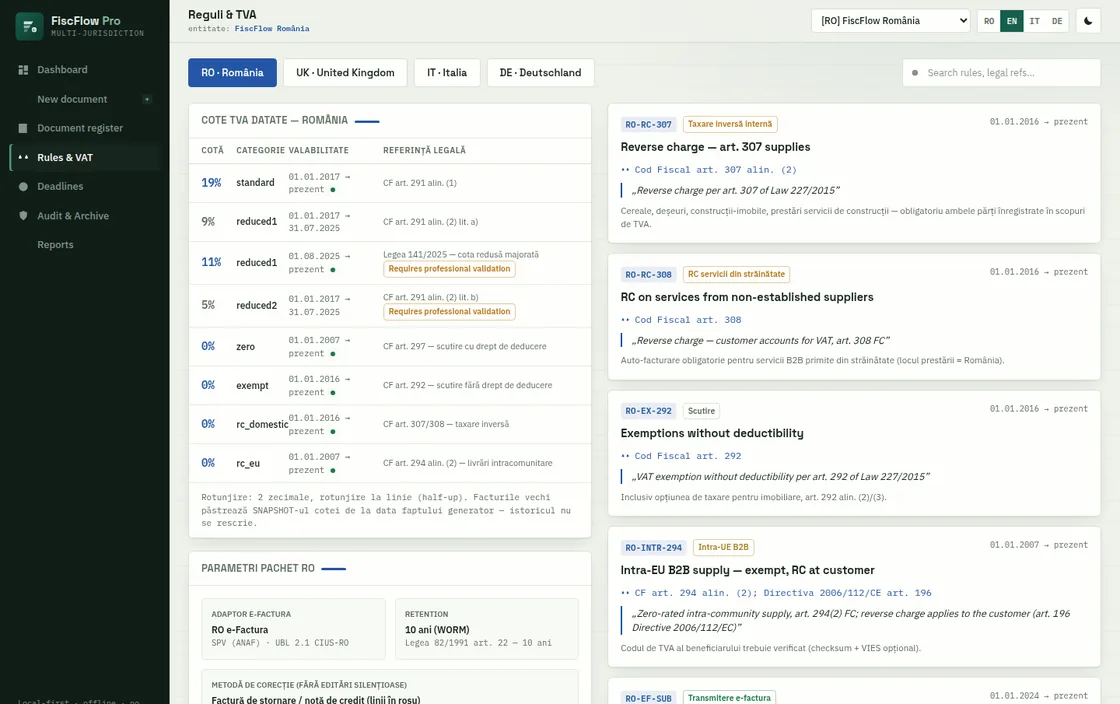Click the Rules & VAT sidebar icon
Screen dimensions: 1120x704
(23, 158)
